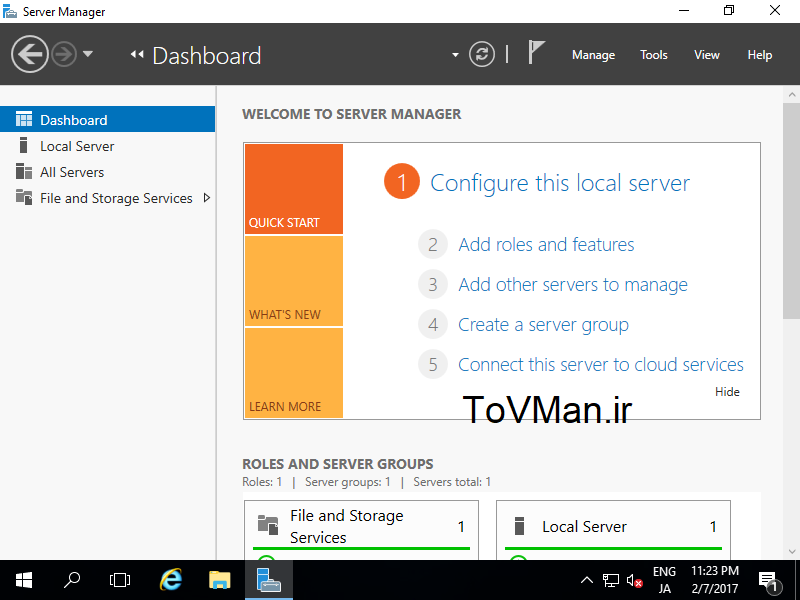Click the muted volume tray icon
This screenshot has width=800, height=600.
pyautogui.click(x=634, y=580)
